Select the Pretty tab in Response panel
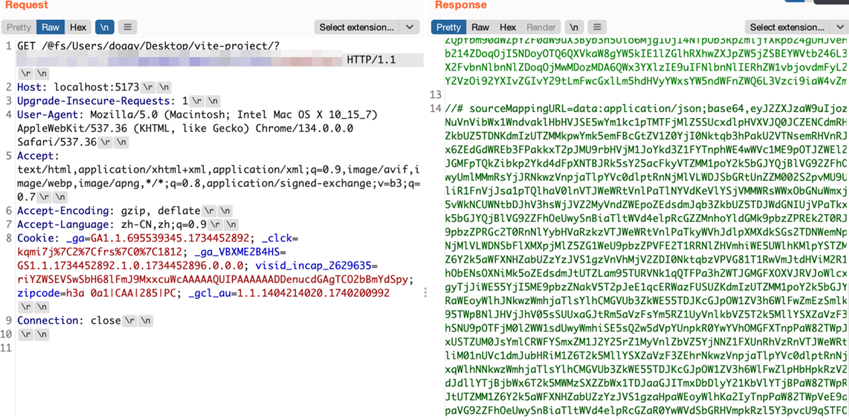The image size is (849, 420). tap(449, 27)
